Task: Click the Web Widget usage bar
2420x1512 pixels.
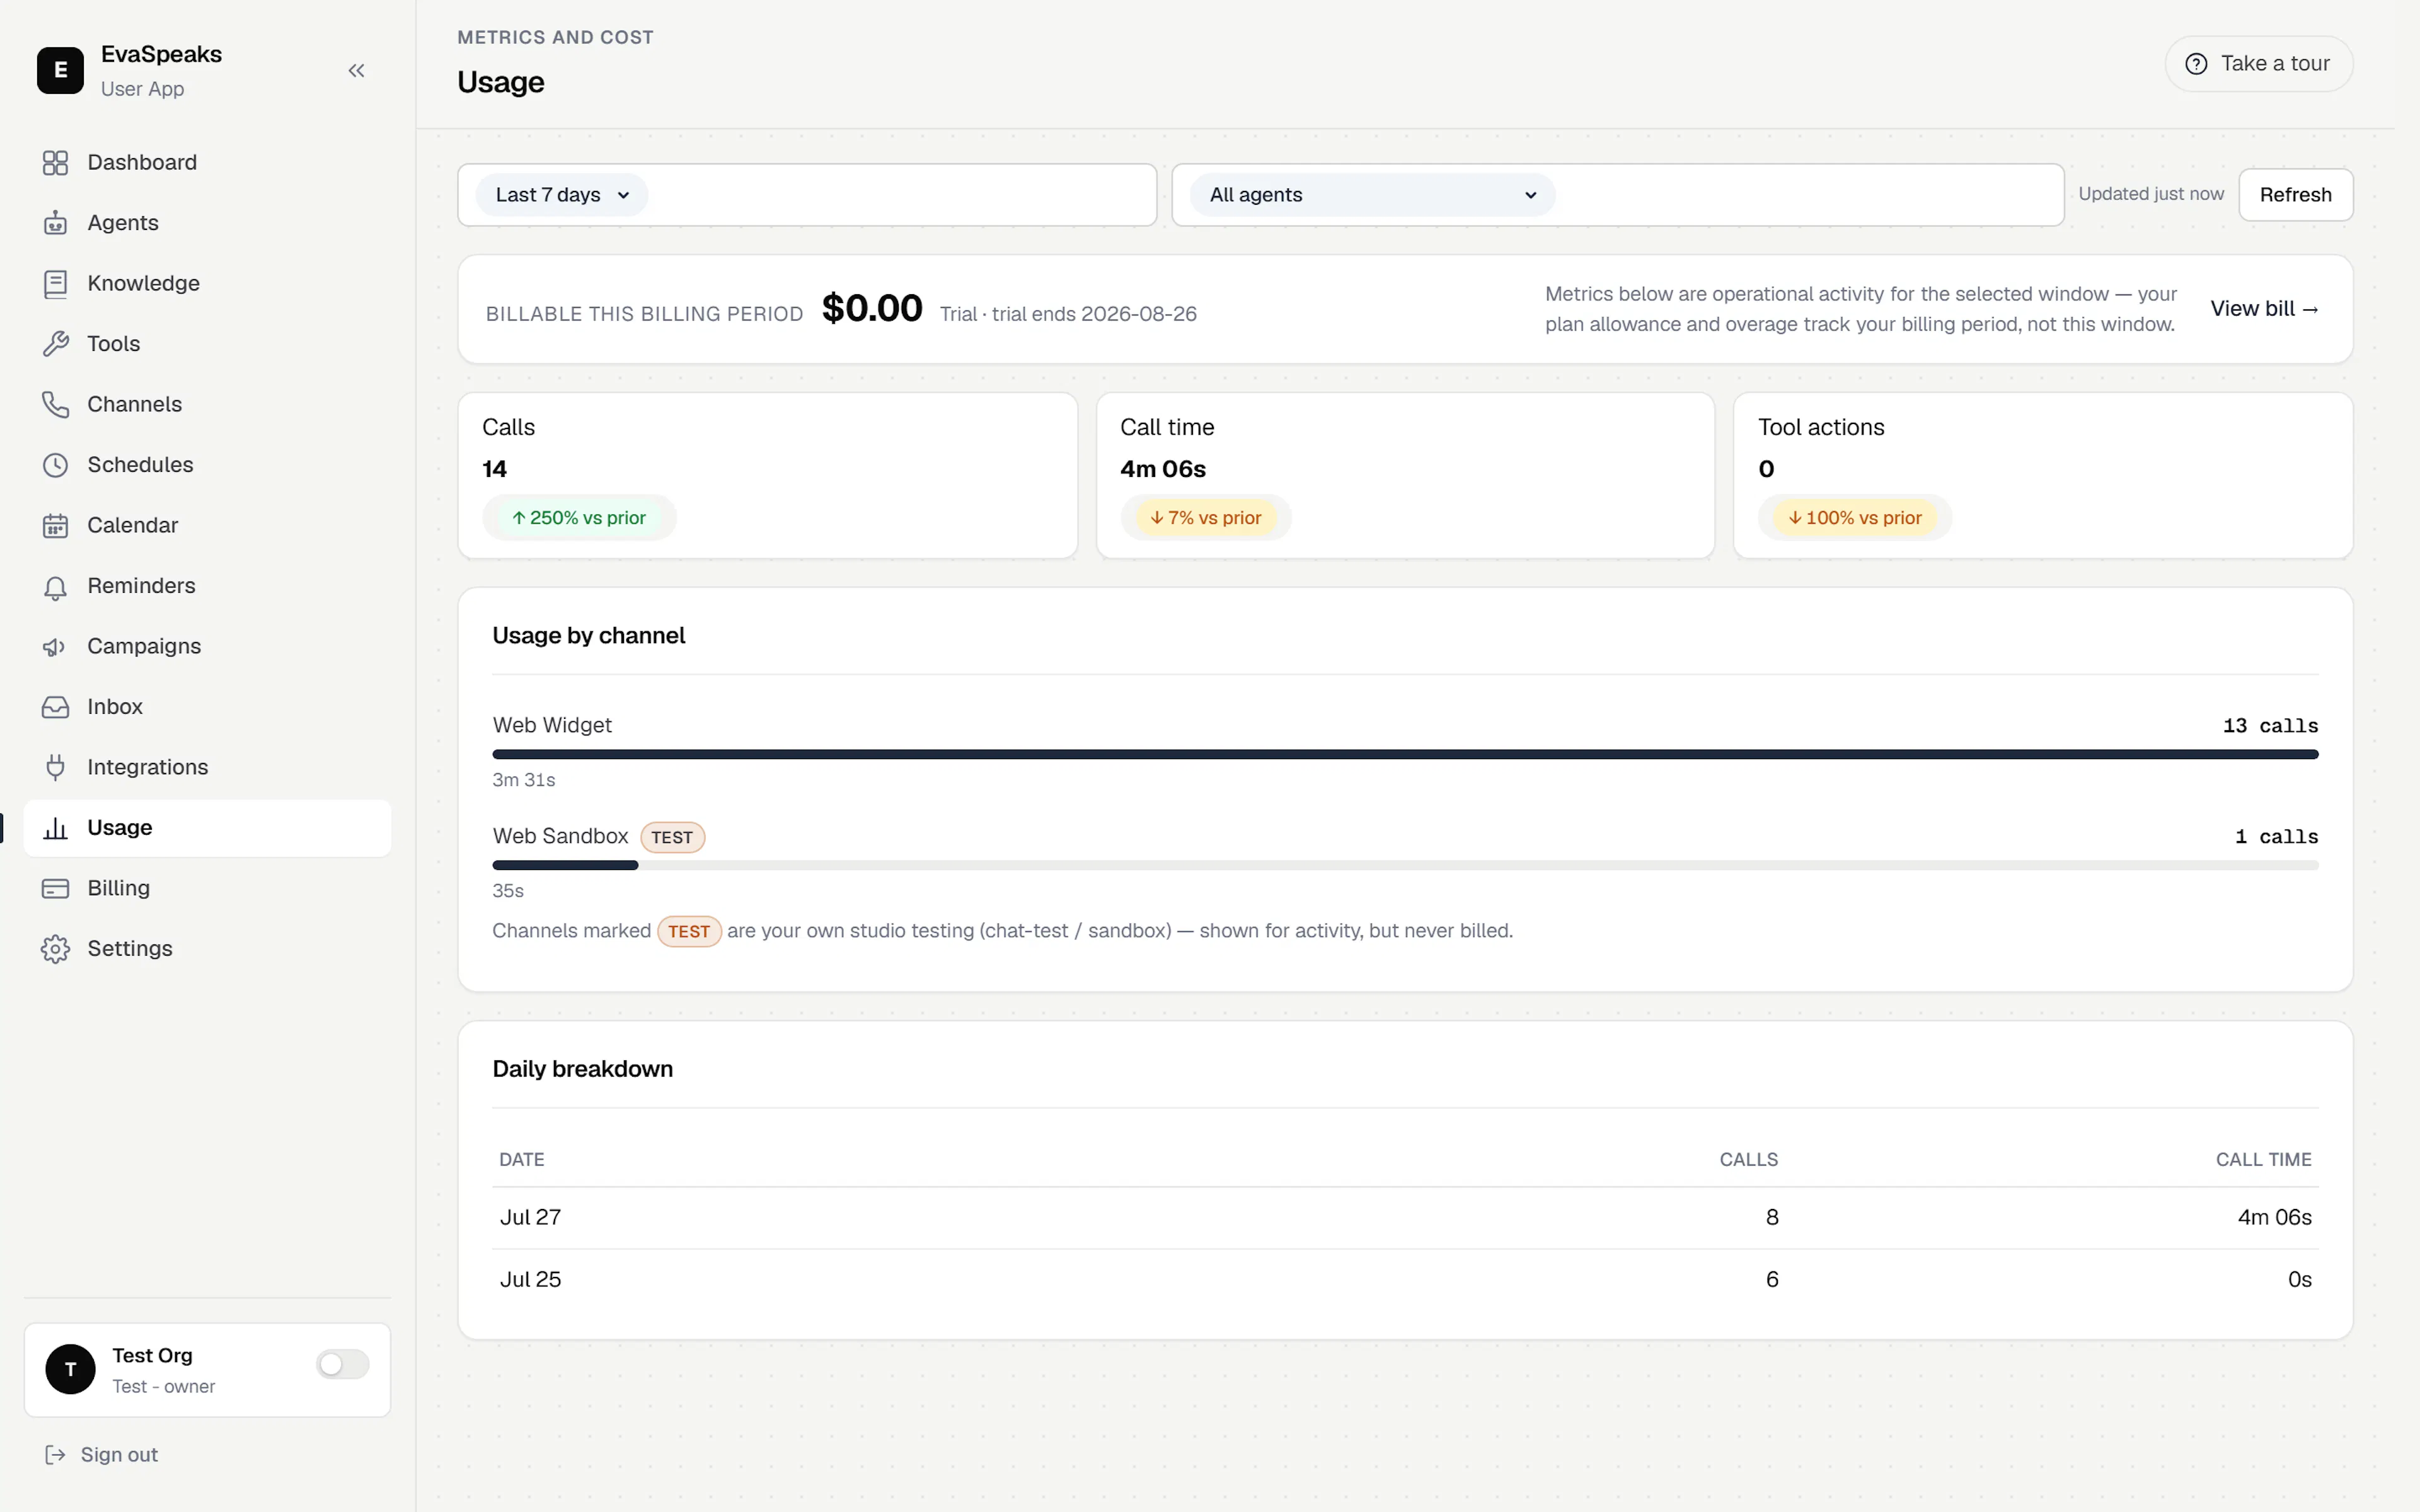Action: (x=1405, y=754)
